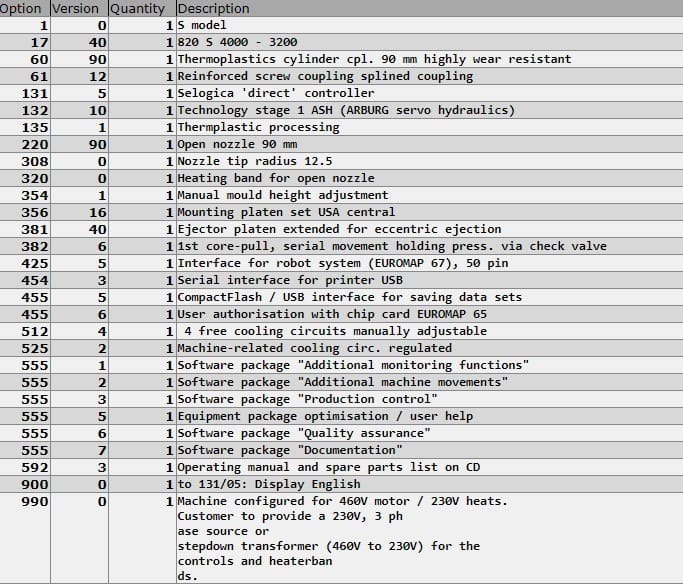
Task: Select Software package "Production control" row
Action: (342, 399)
